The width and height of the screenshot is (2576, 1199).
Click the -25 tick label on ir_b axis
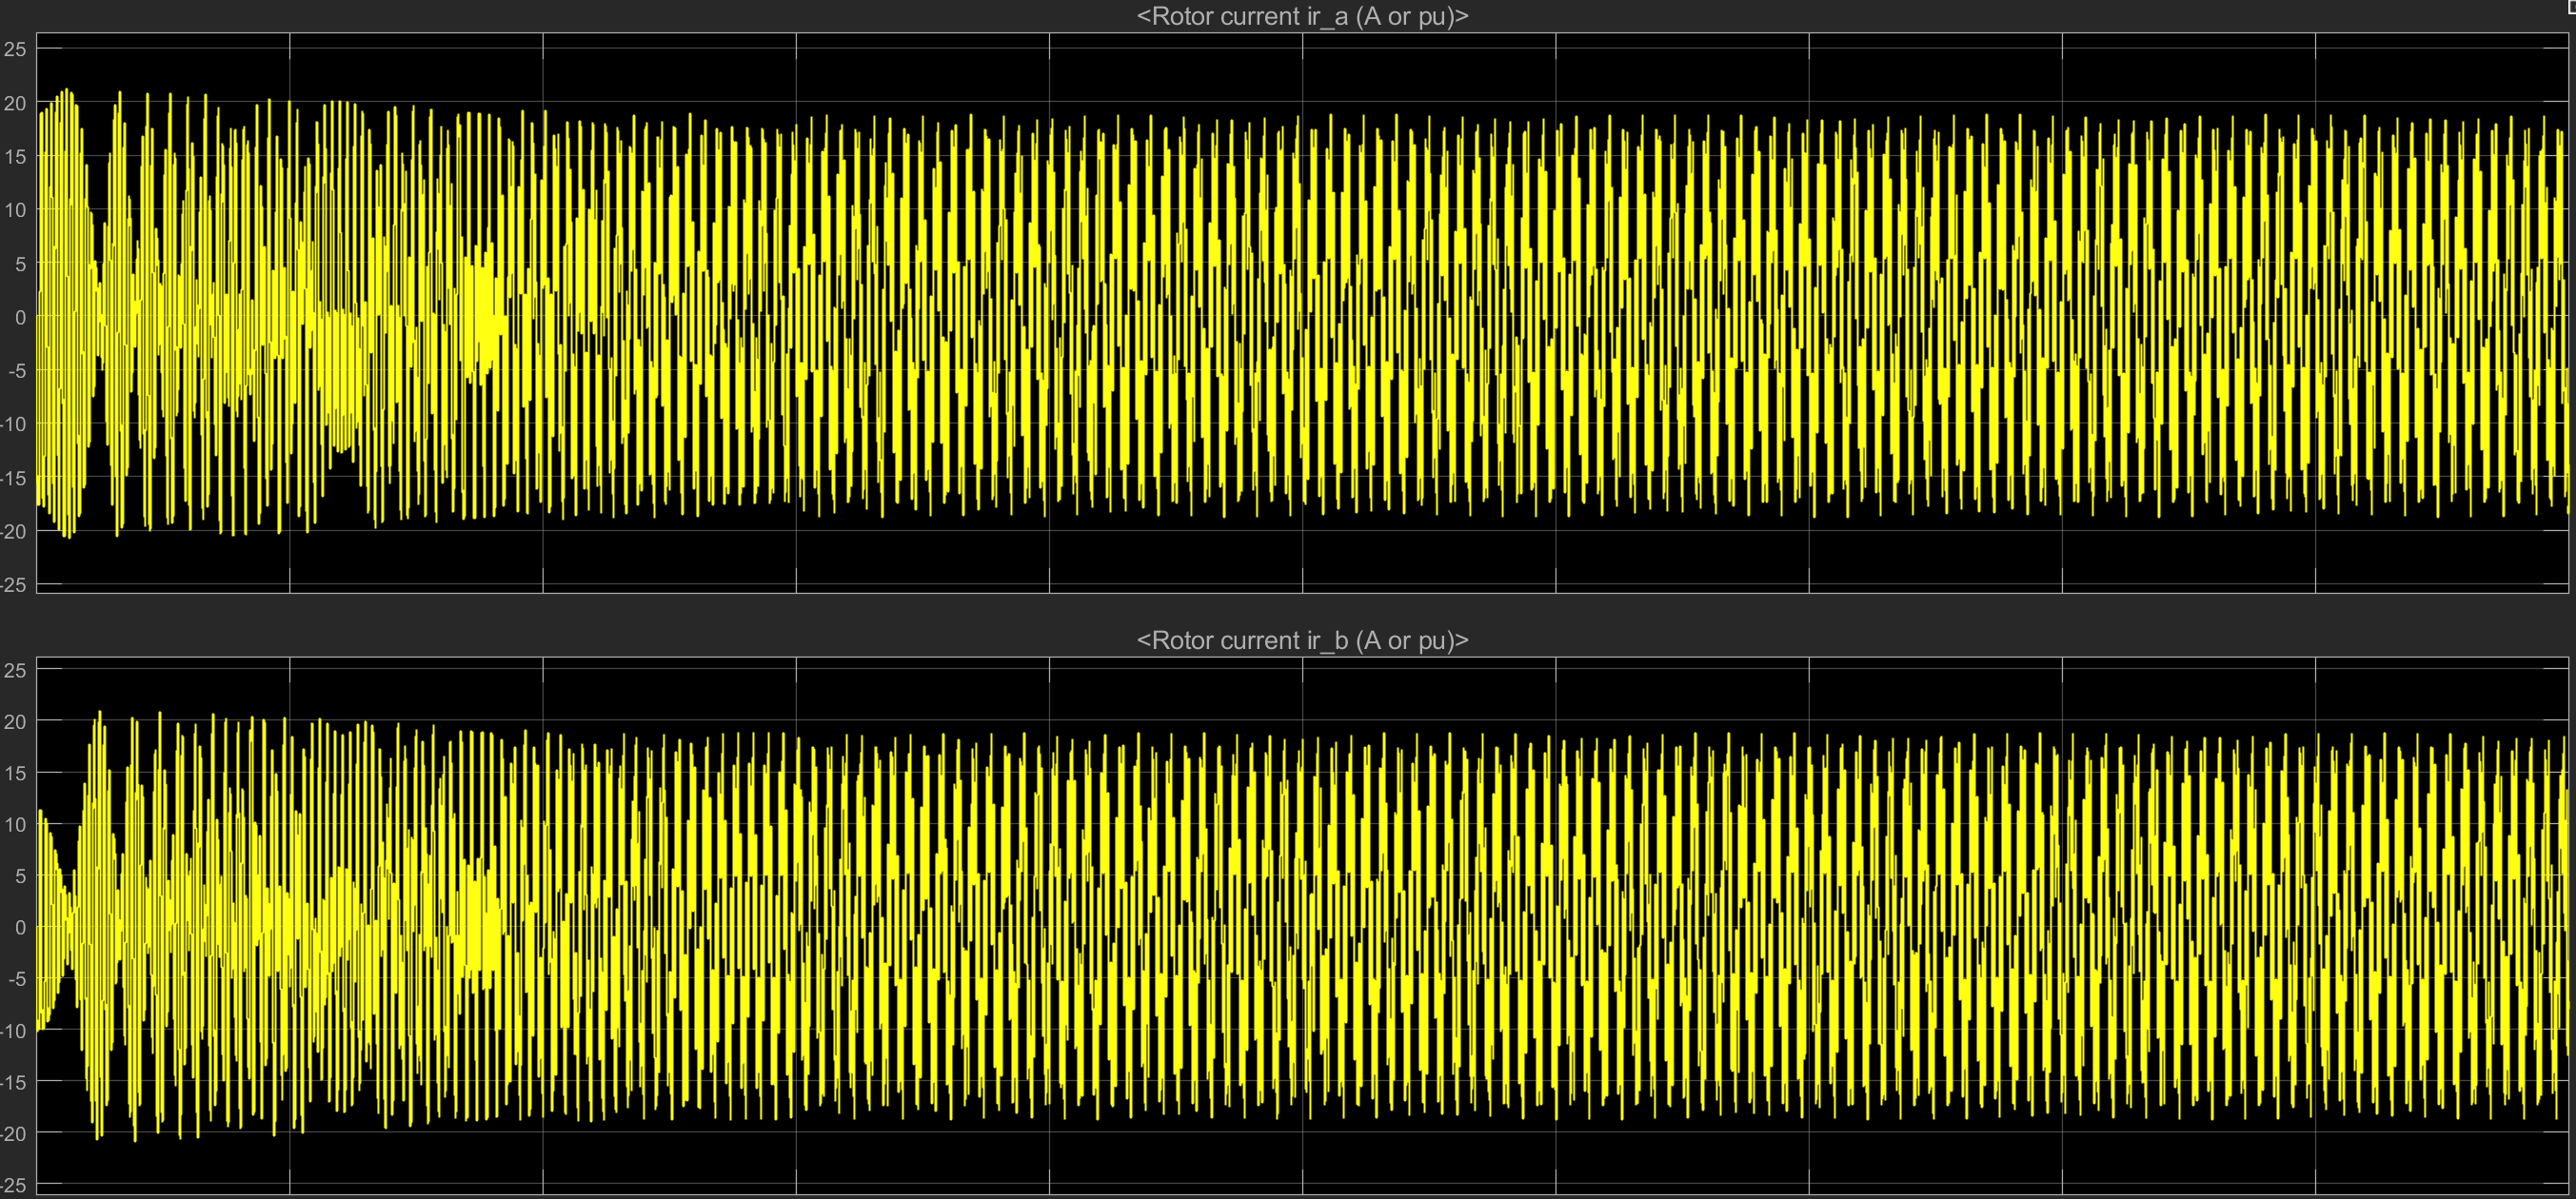coord(13,1185)
